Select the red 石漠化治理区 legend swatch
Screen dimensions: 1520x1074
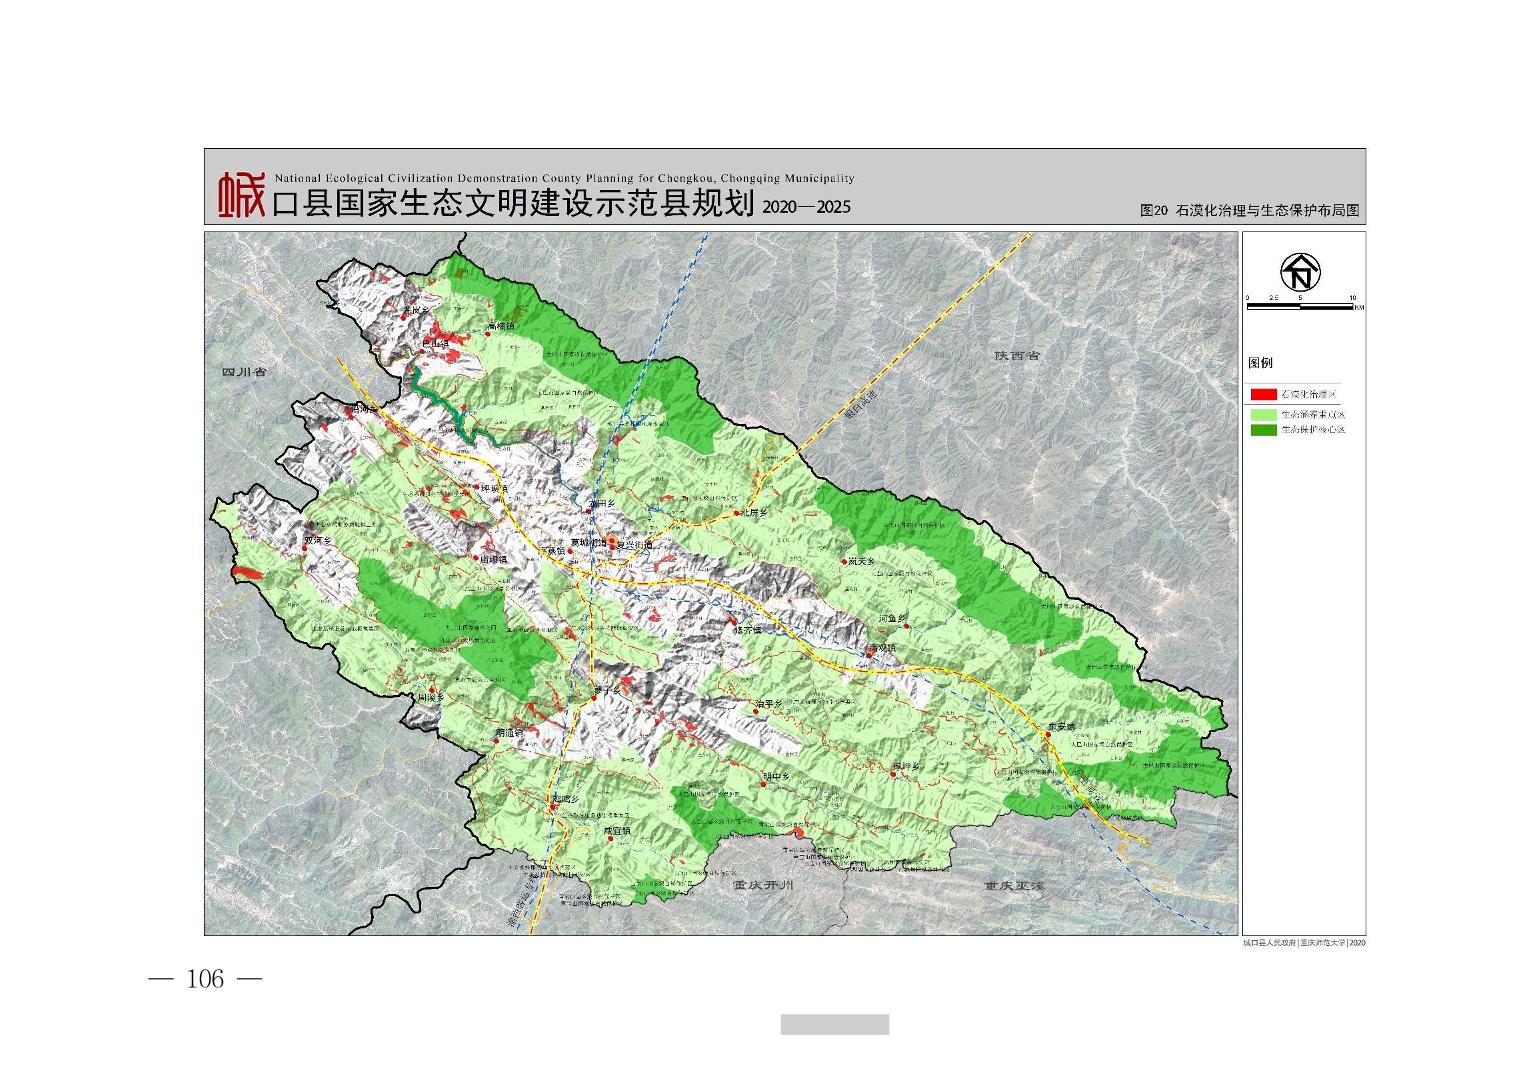[1262, 395]
